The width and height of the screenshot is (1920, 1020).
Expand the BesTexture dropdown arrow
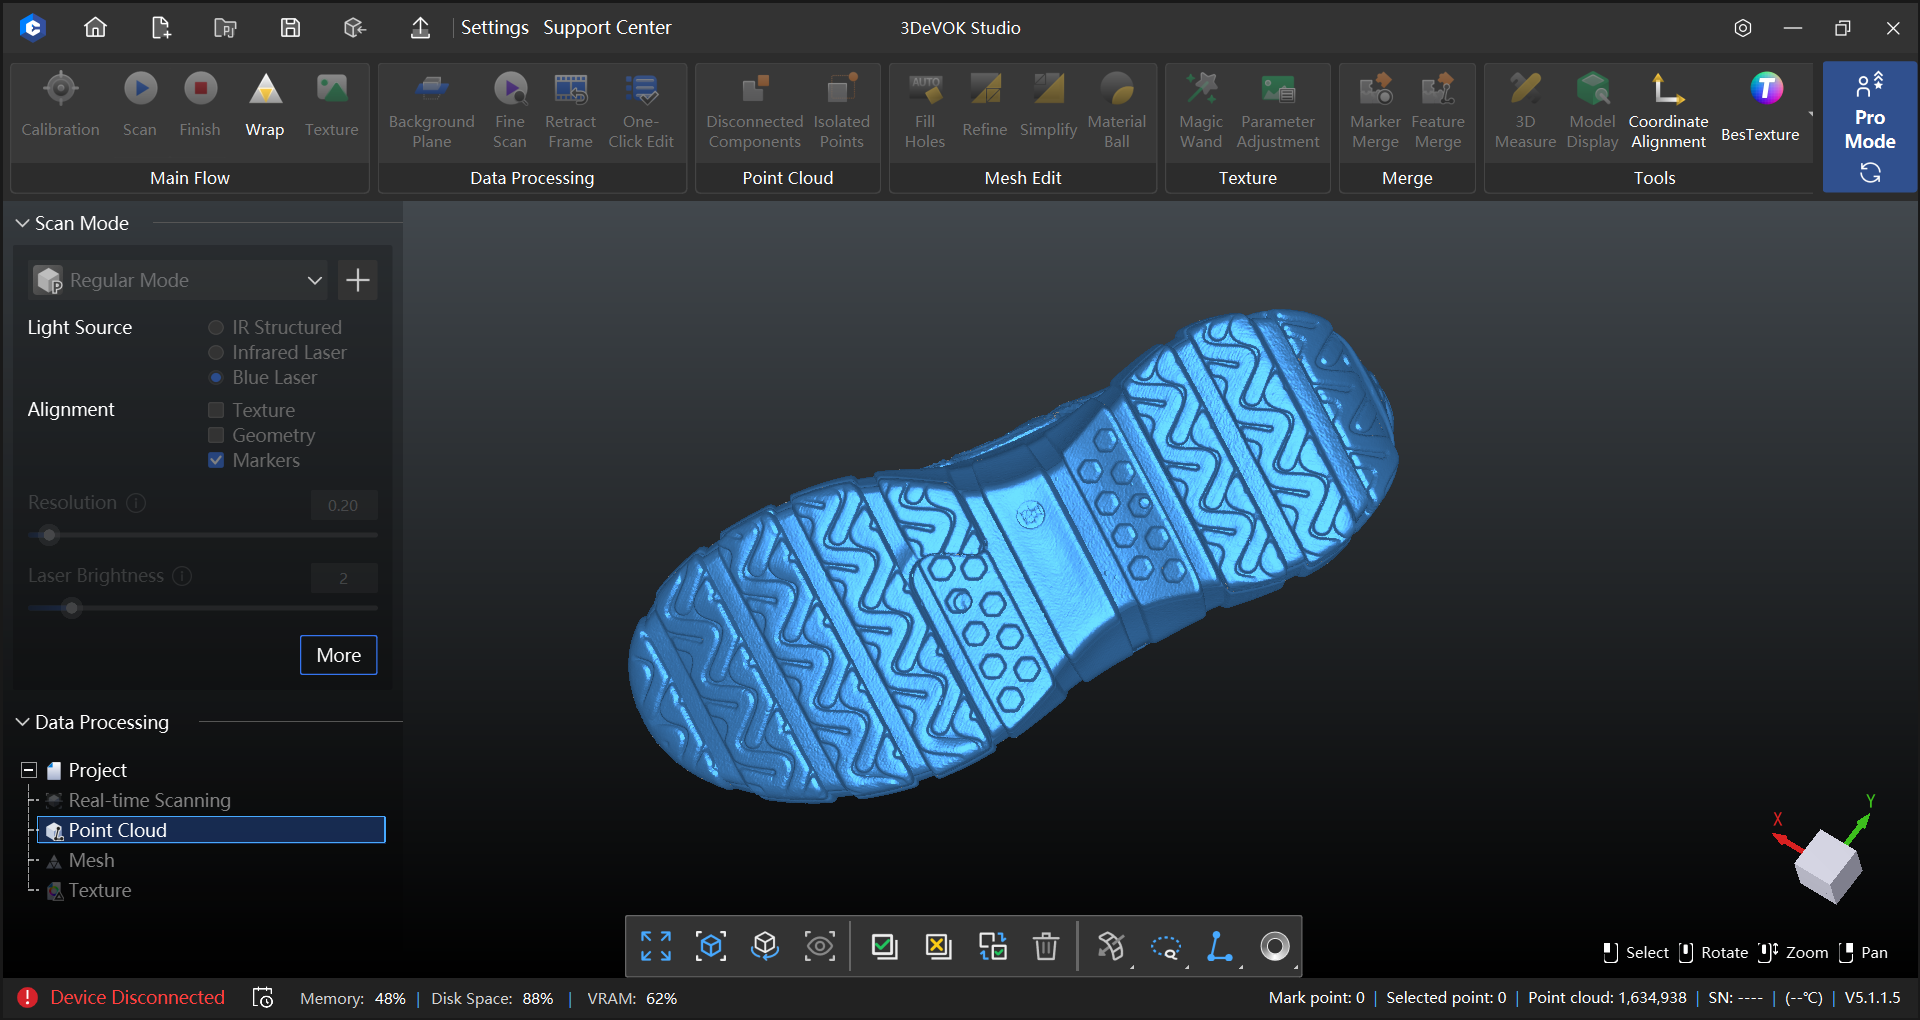point(1810,114)
